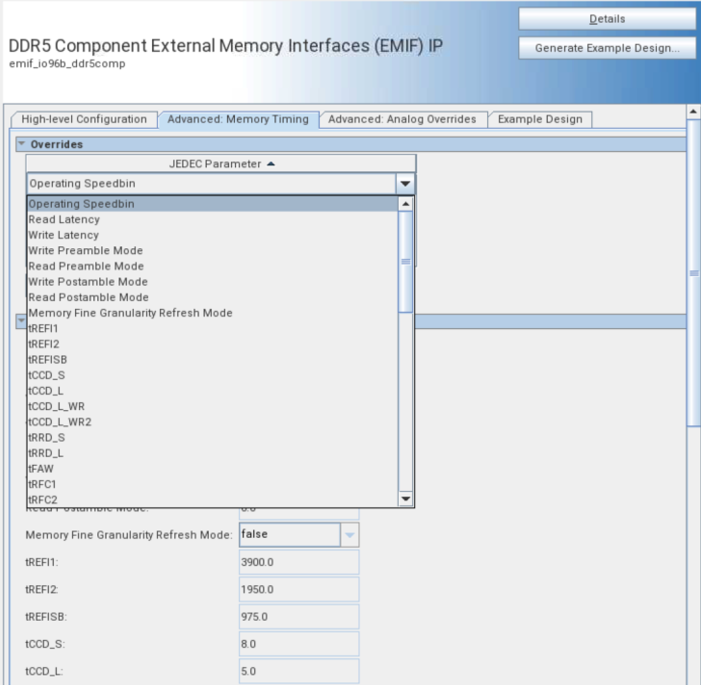Select Read Latency from the list
Viewport: 701px width, 685px height.
(x=64, y=219)
